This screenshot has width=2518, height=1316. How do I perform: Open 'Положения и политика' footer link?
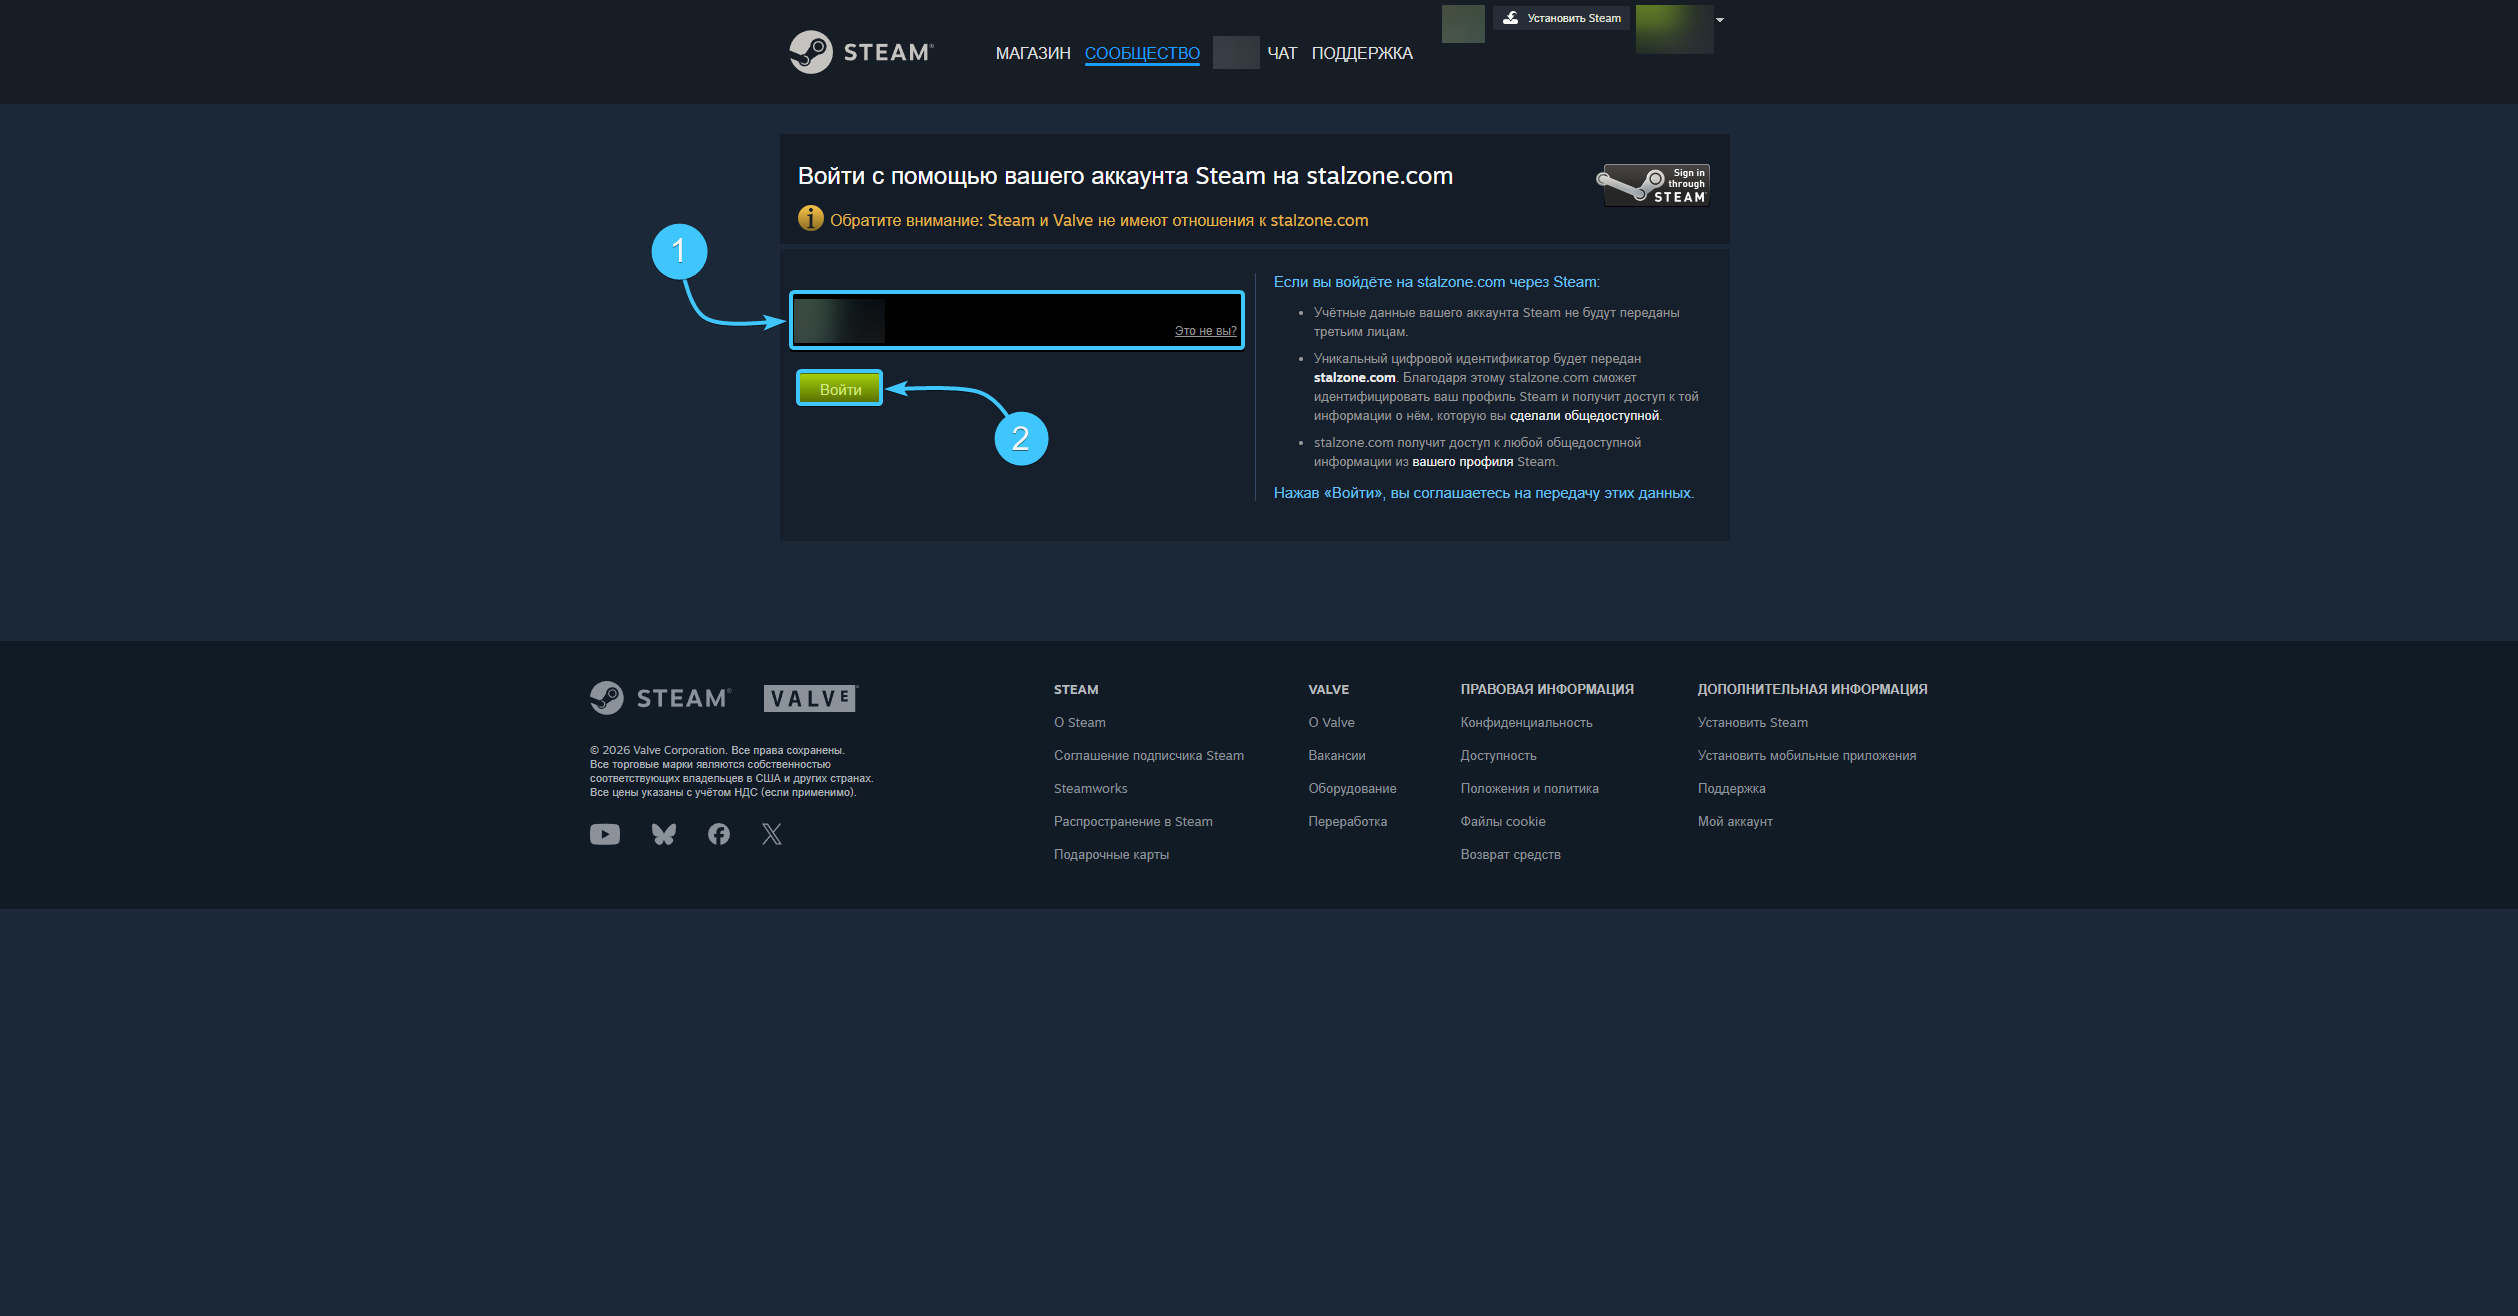click(1529, 788)
